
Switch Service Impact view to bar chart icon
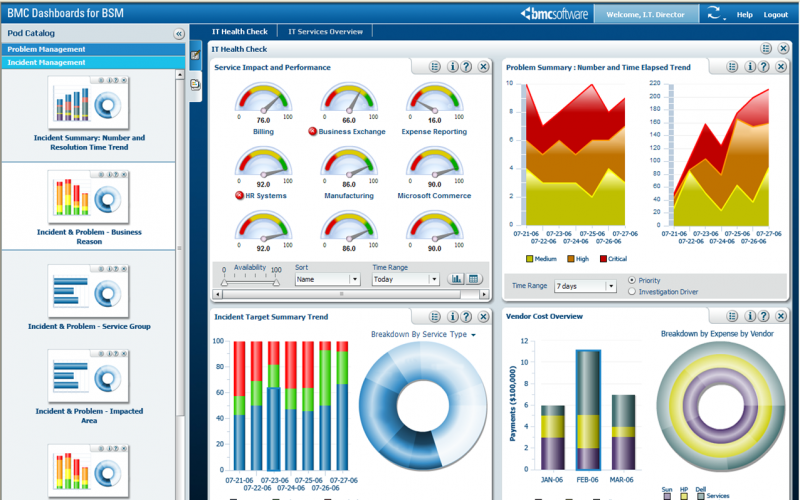click(456, 279)
